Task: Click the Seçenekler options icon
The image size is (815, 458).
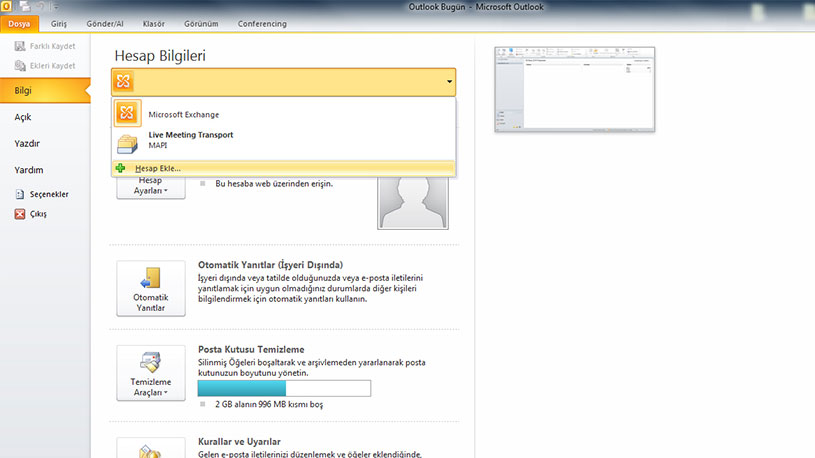Action: click(x=20, y=194)
